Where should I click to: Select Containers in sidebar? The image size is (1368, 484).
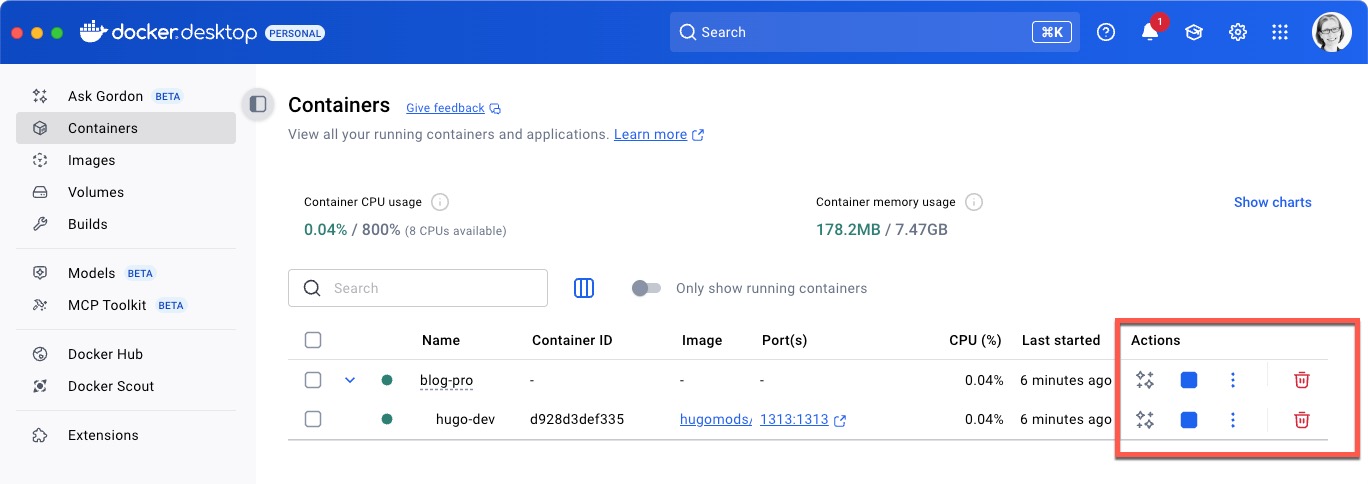point(126,128)
